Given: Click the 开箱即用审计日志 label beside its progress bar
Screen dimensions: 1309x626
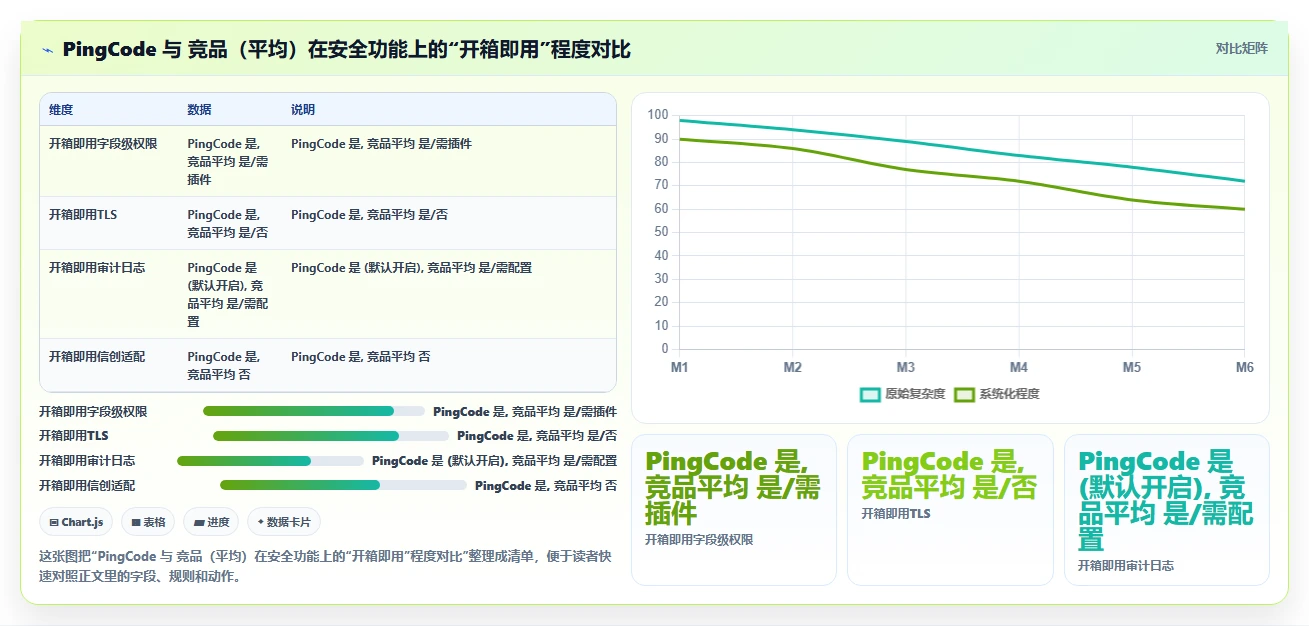Looking at the screenshot, I should click(x=87, y=461).
